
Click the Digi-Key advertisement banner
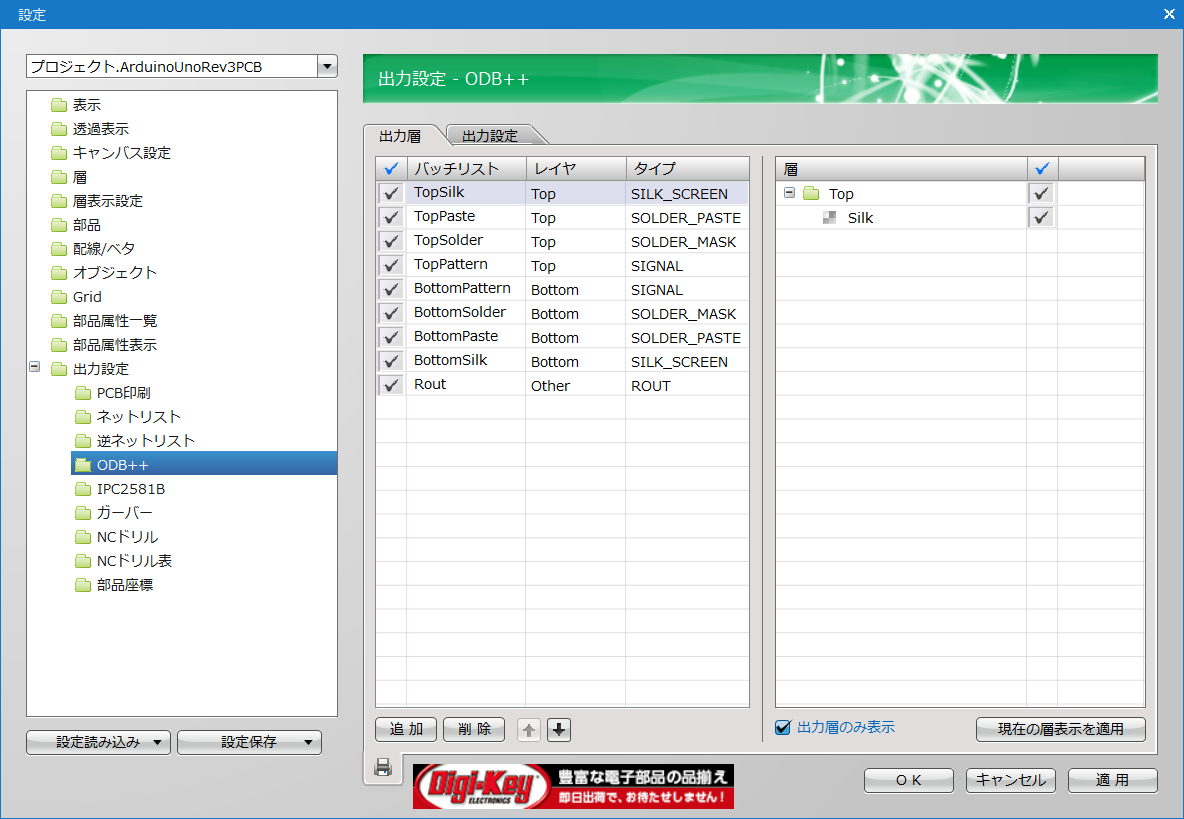(x=573, y=786)
